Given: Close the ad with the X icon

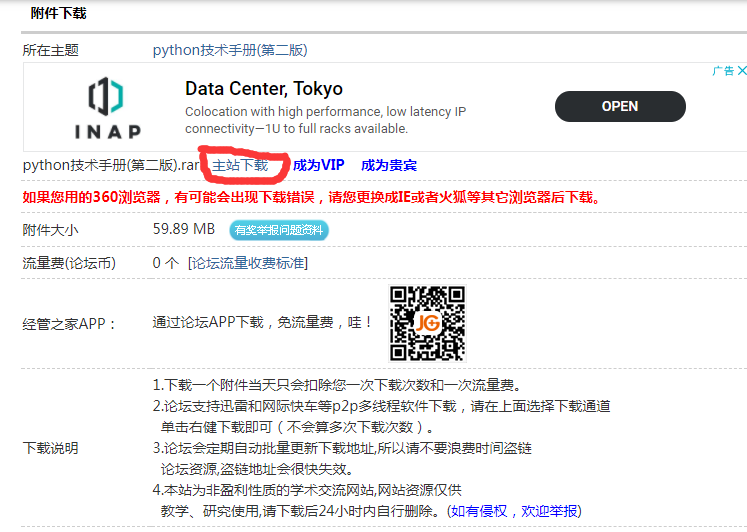Looking at the screenshot, I should click(742, 70).
